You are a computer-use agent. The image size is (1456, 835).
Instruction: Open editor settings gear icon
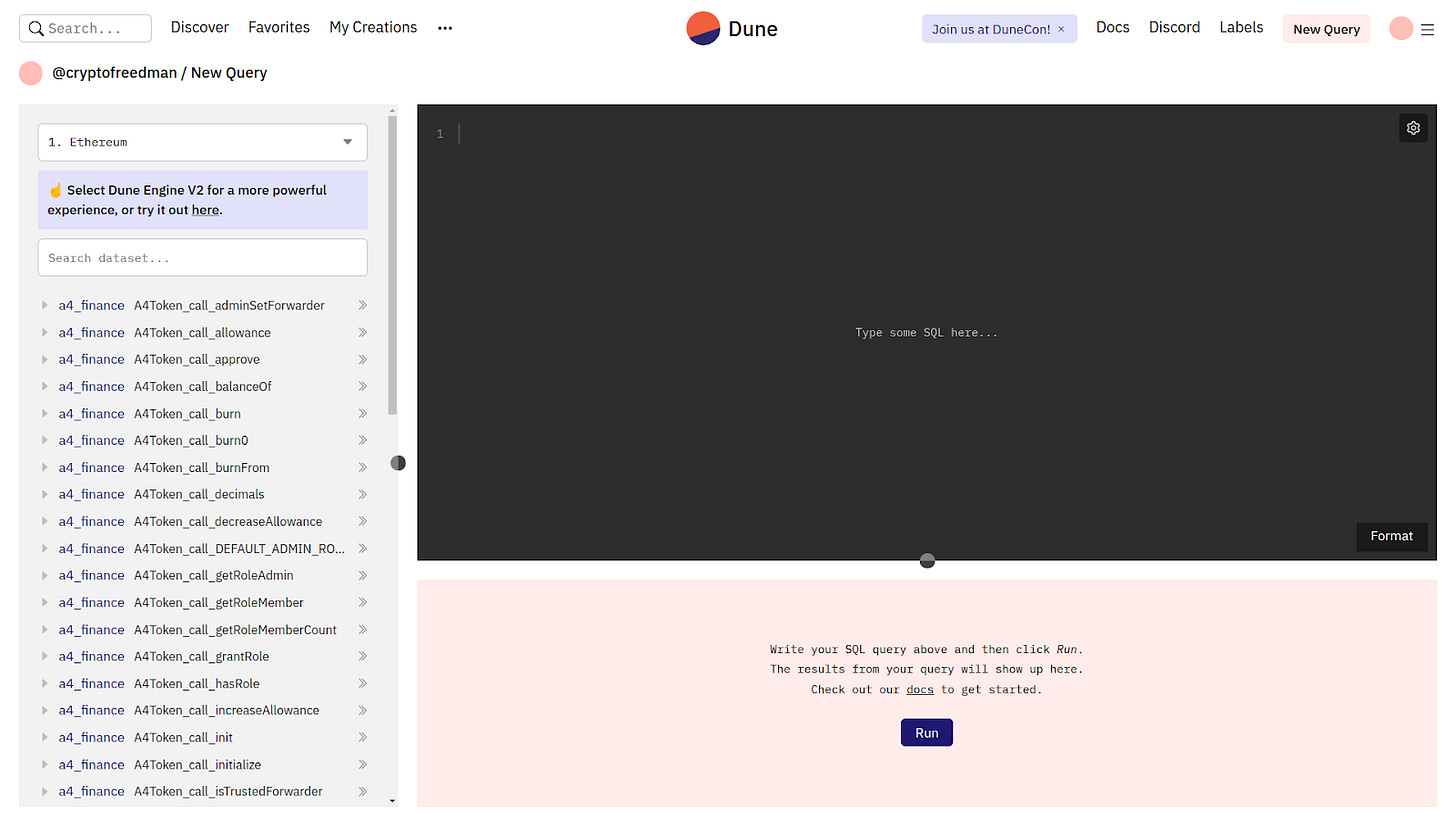click(x=1413, y=128)
